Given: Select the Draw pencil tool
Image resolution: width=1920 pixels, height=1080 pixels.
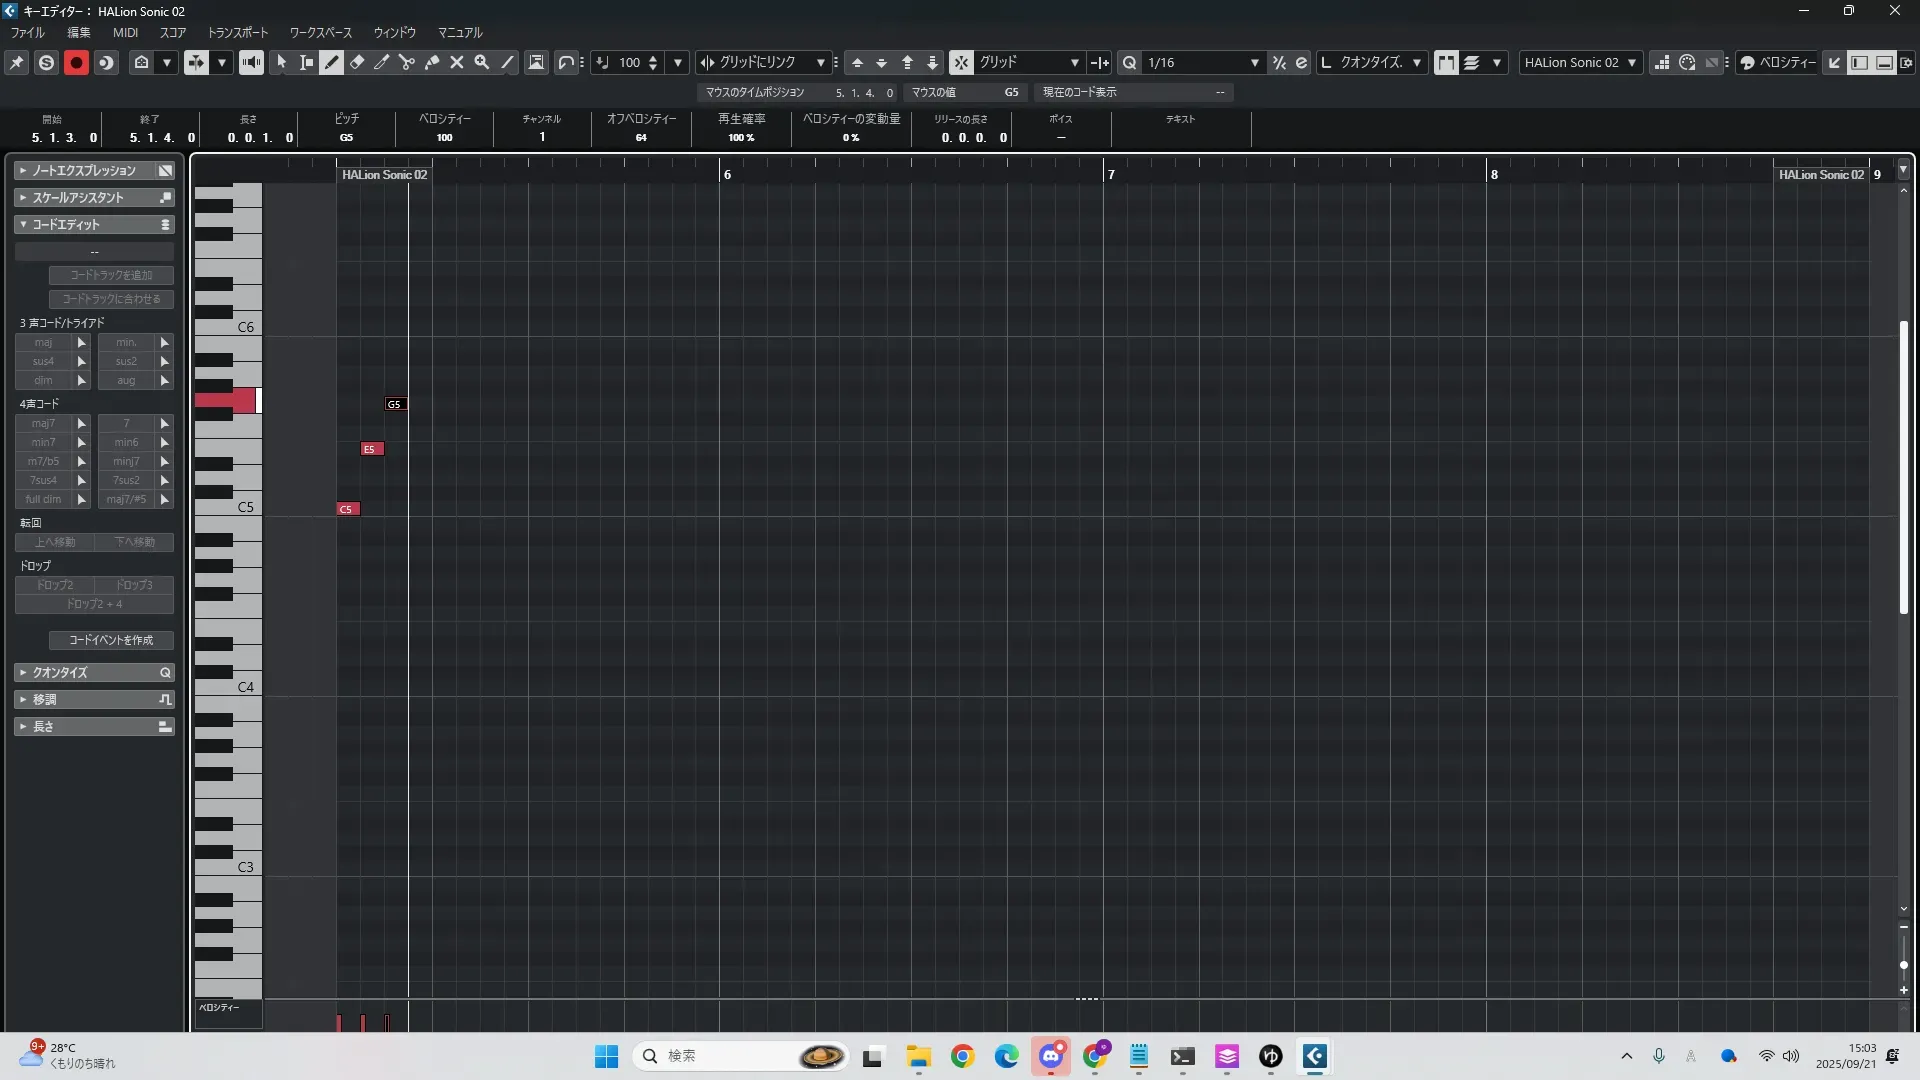Looking at the screenshot, I should [x=332, y=63].
